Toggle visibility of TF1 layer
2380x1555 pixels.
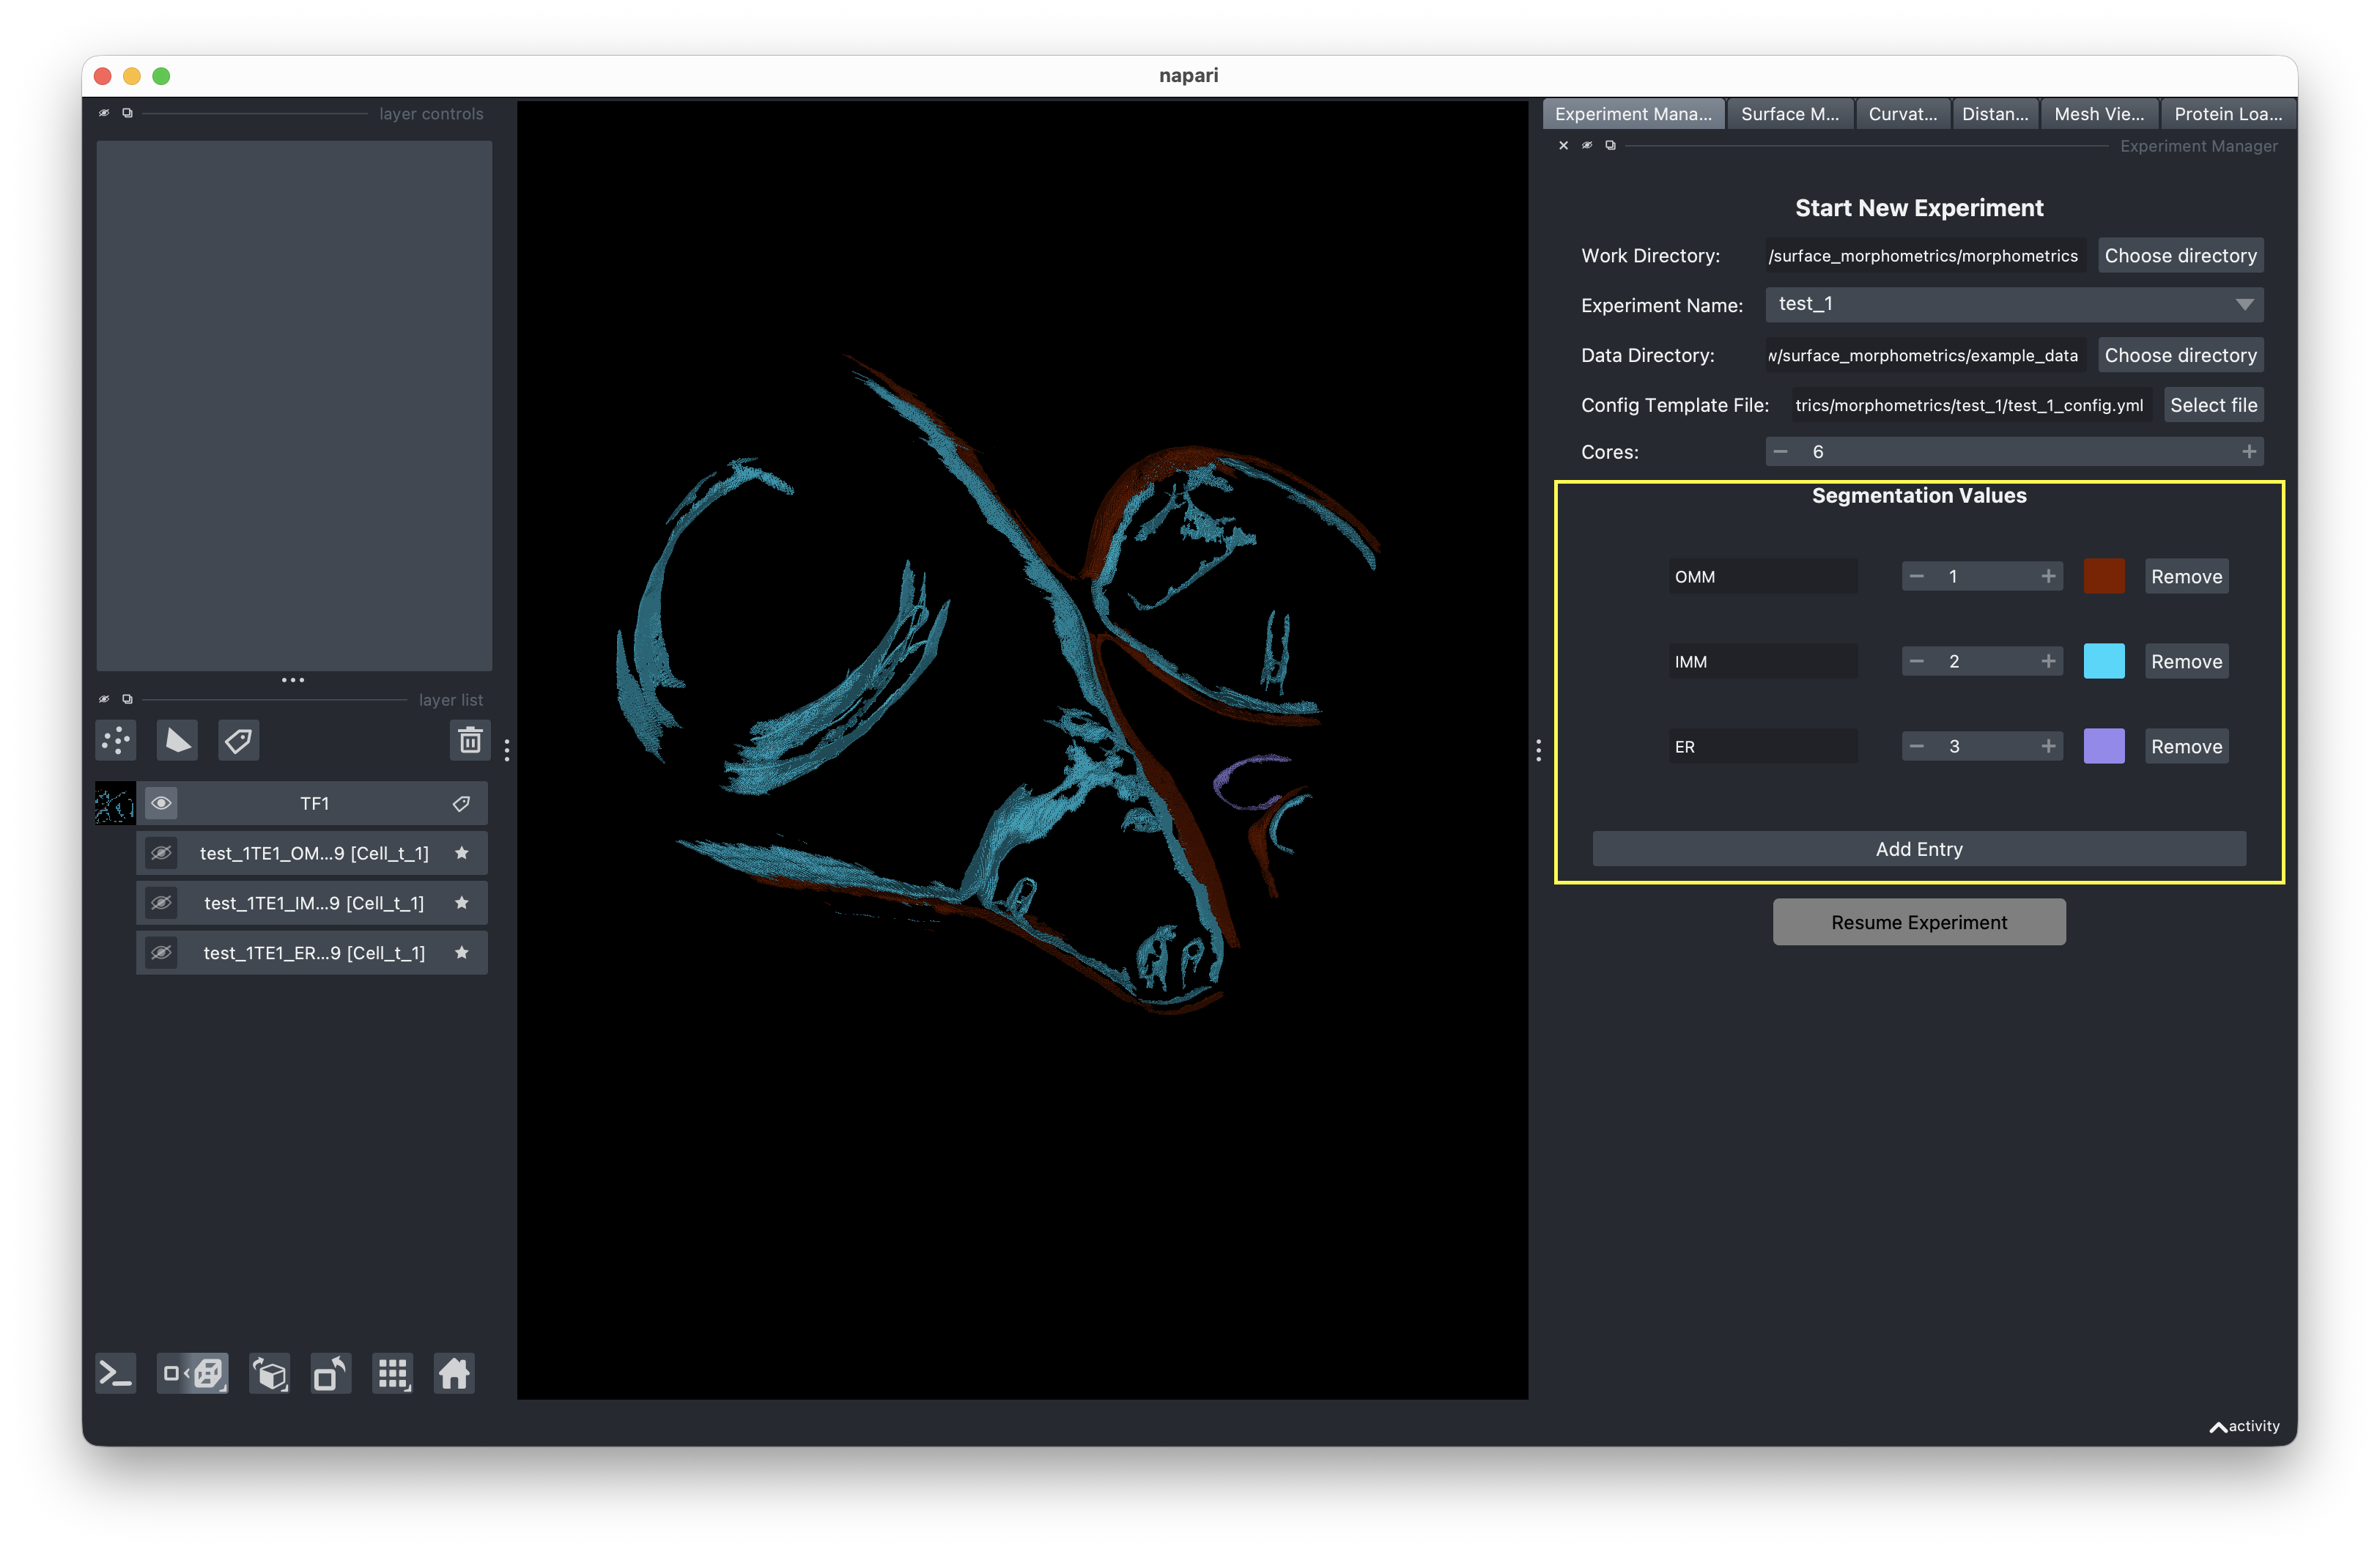click(161, 804)
